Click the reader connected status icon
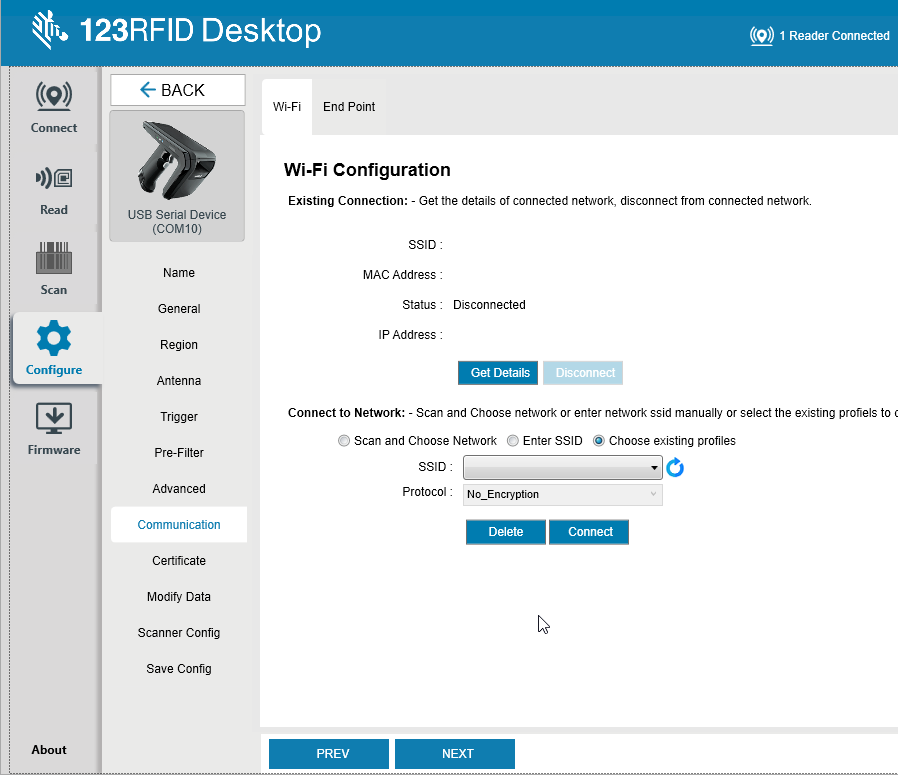The width and height of the screenshot is (898, 775). [761, 36]
